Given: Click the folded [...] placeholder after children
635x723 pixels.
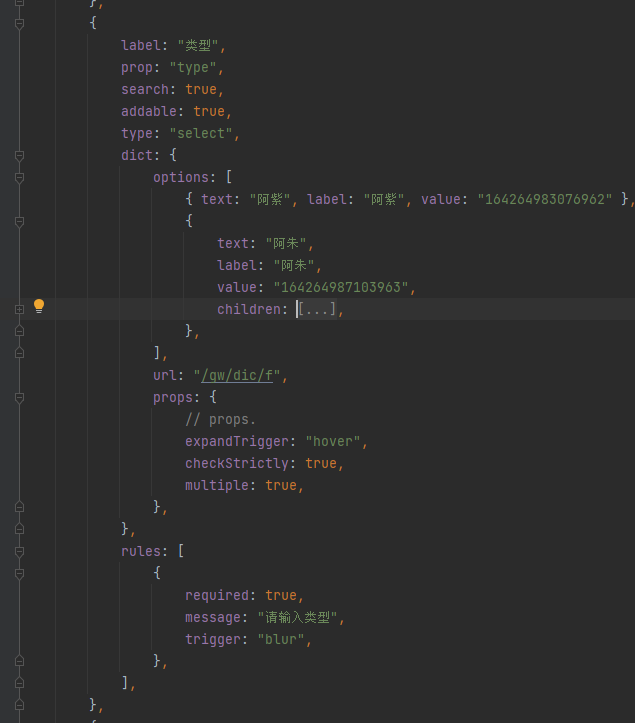Looking at the screenshot, I should tap(317, 309).
